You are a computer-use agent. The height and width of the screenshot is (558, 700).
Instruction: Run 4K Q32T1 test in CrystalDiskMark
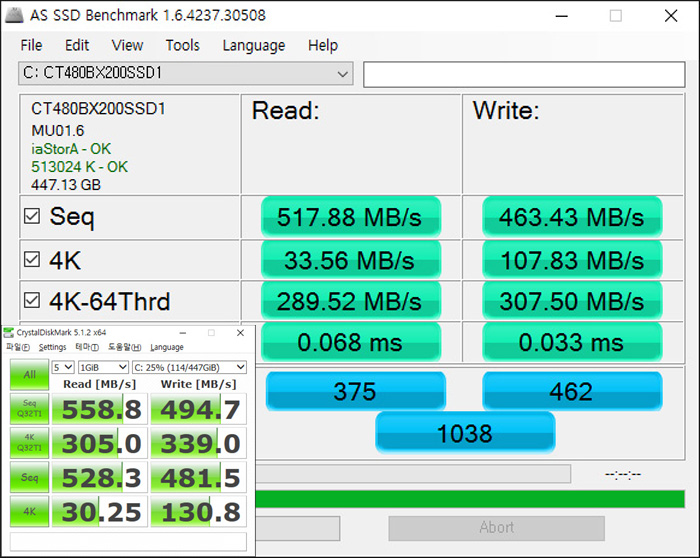point(29,443)
